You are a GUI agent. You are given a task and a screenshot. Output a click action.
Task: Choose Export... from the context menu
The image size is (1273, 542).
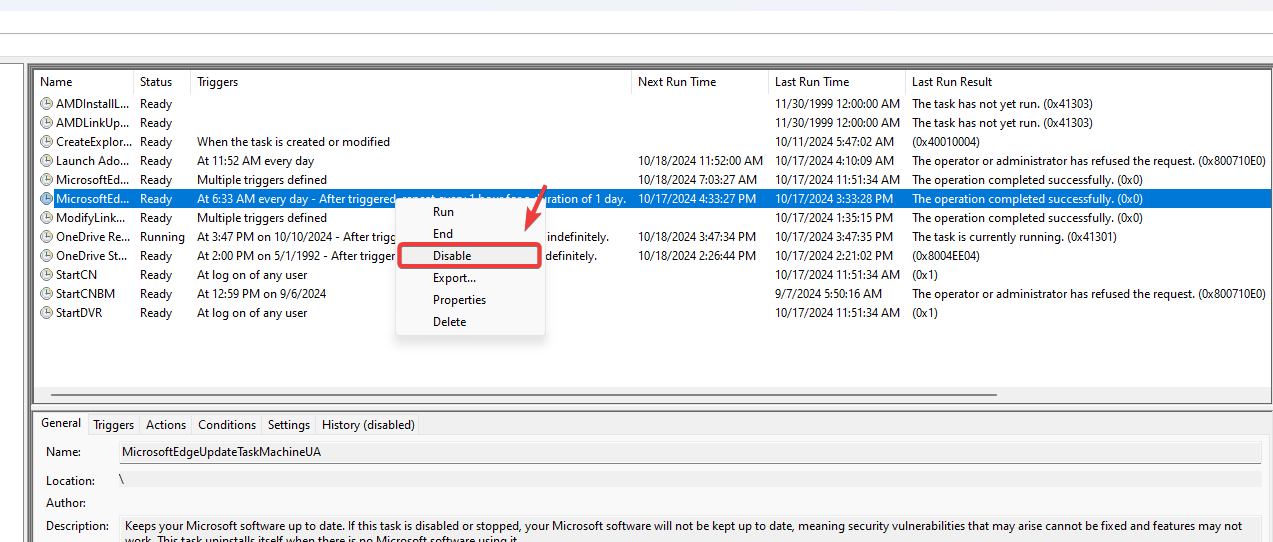(x=470, y=278)
